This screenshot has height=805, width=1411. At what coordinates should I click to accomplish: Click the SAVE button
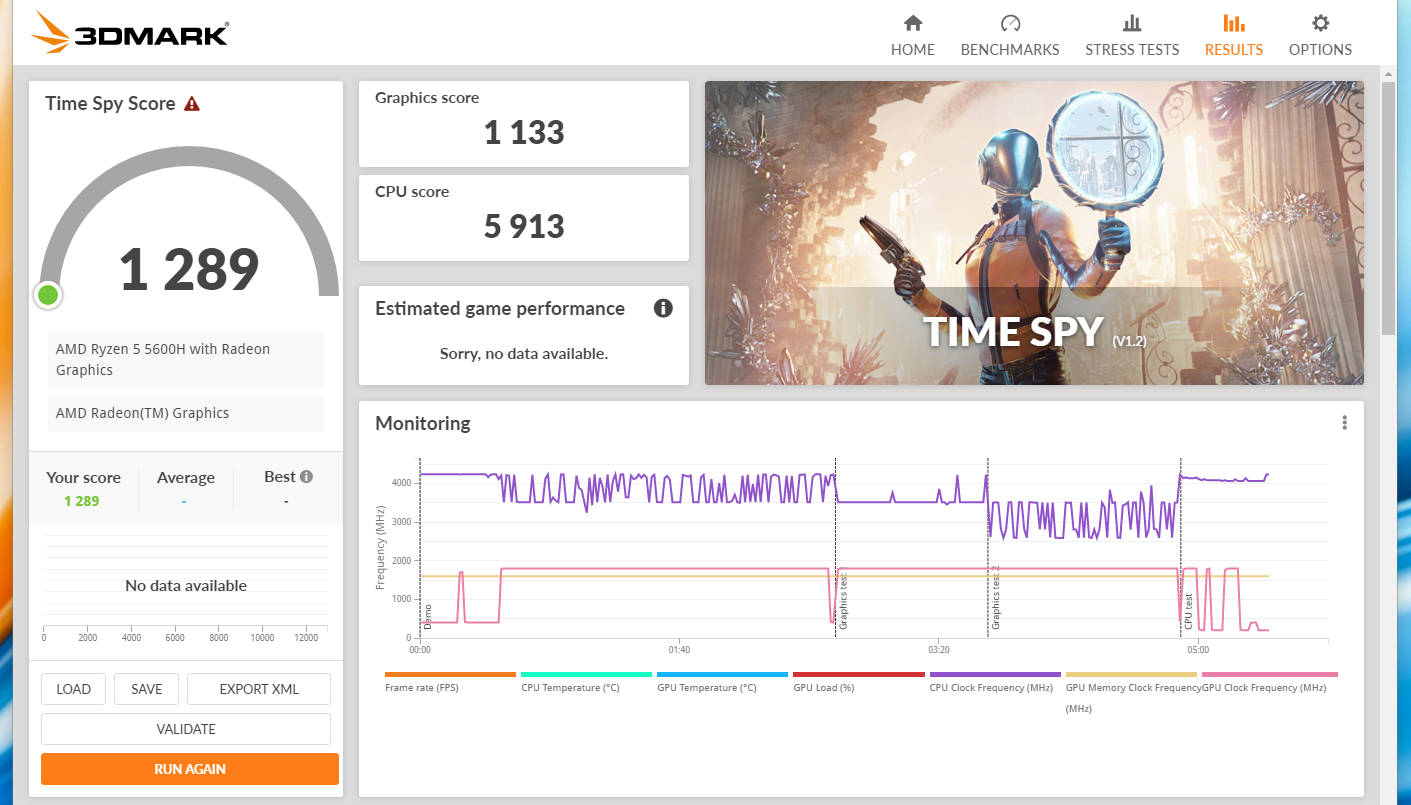(146, 689)
